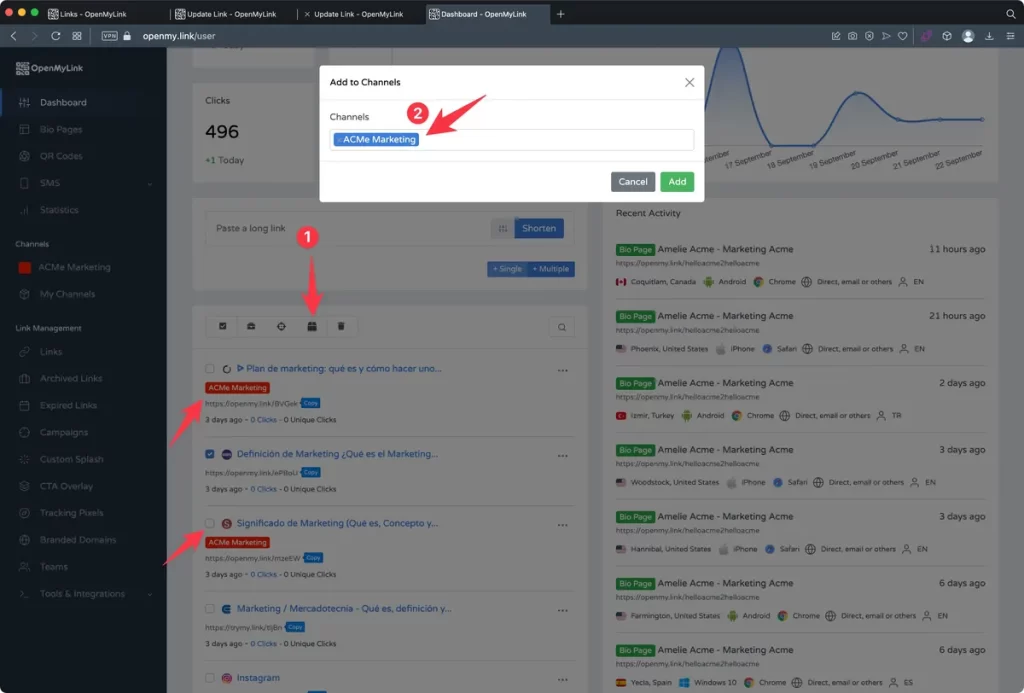Uncheck the Definición de Marketing link checkbox

(x=210, y=454)
